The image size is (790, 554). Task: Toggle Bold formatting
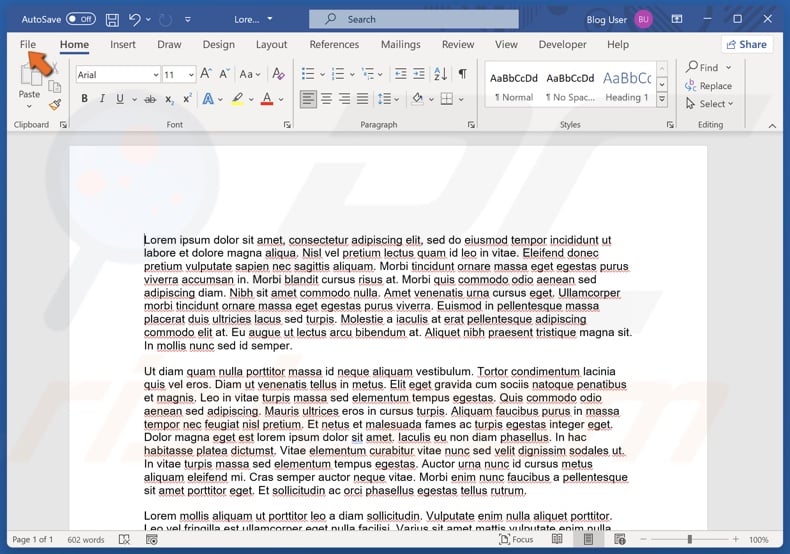coord(84,99)
